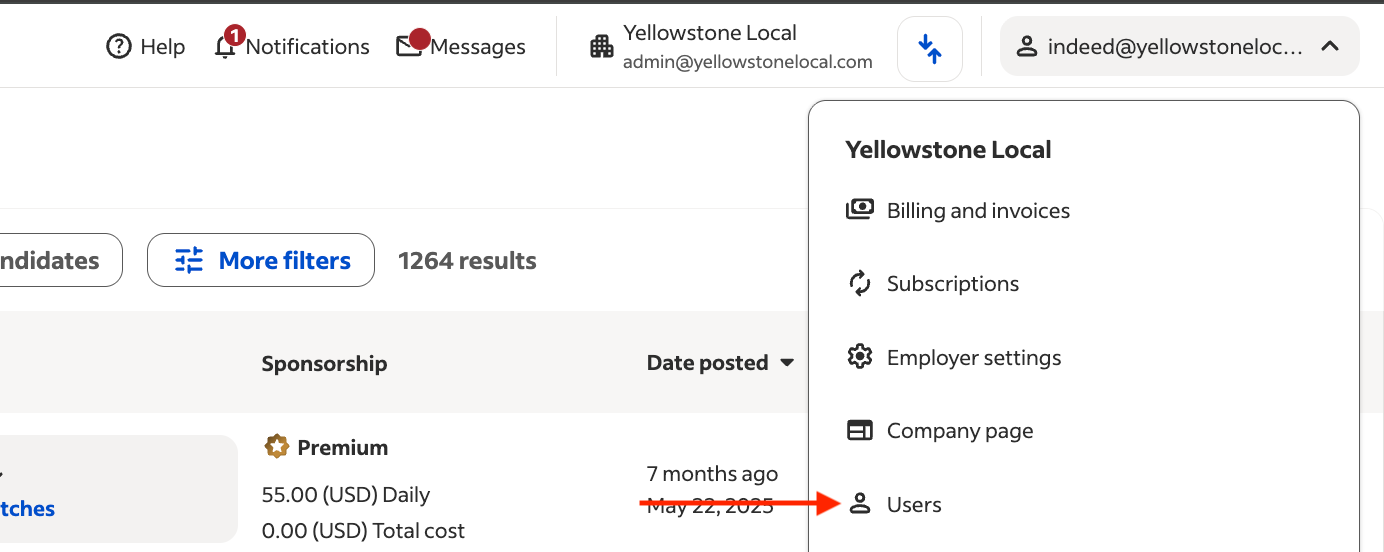
Task: Select Users in the account menu
Action: click(914, 505)
